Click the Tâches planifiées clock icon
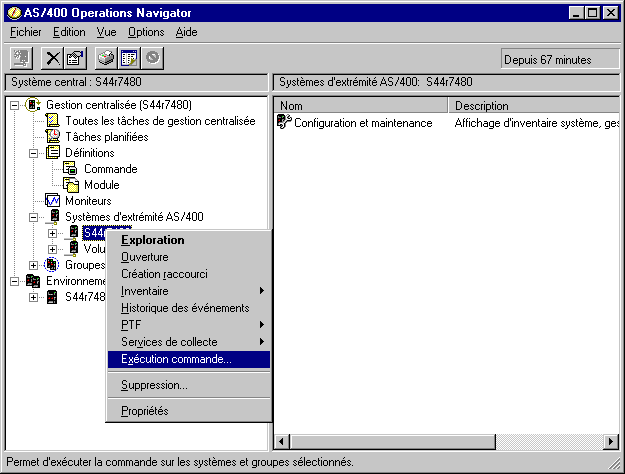 [x=53, y=136]
